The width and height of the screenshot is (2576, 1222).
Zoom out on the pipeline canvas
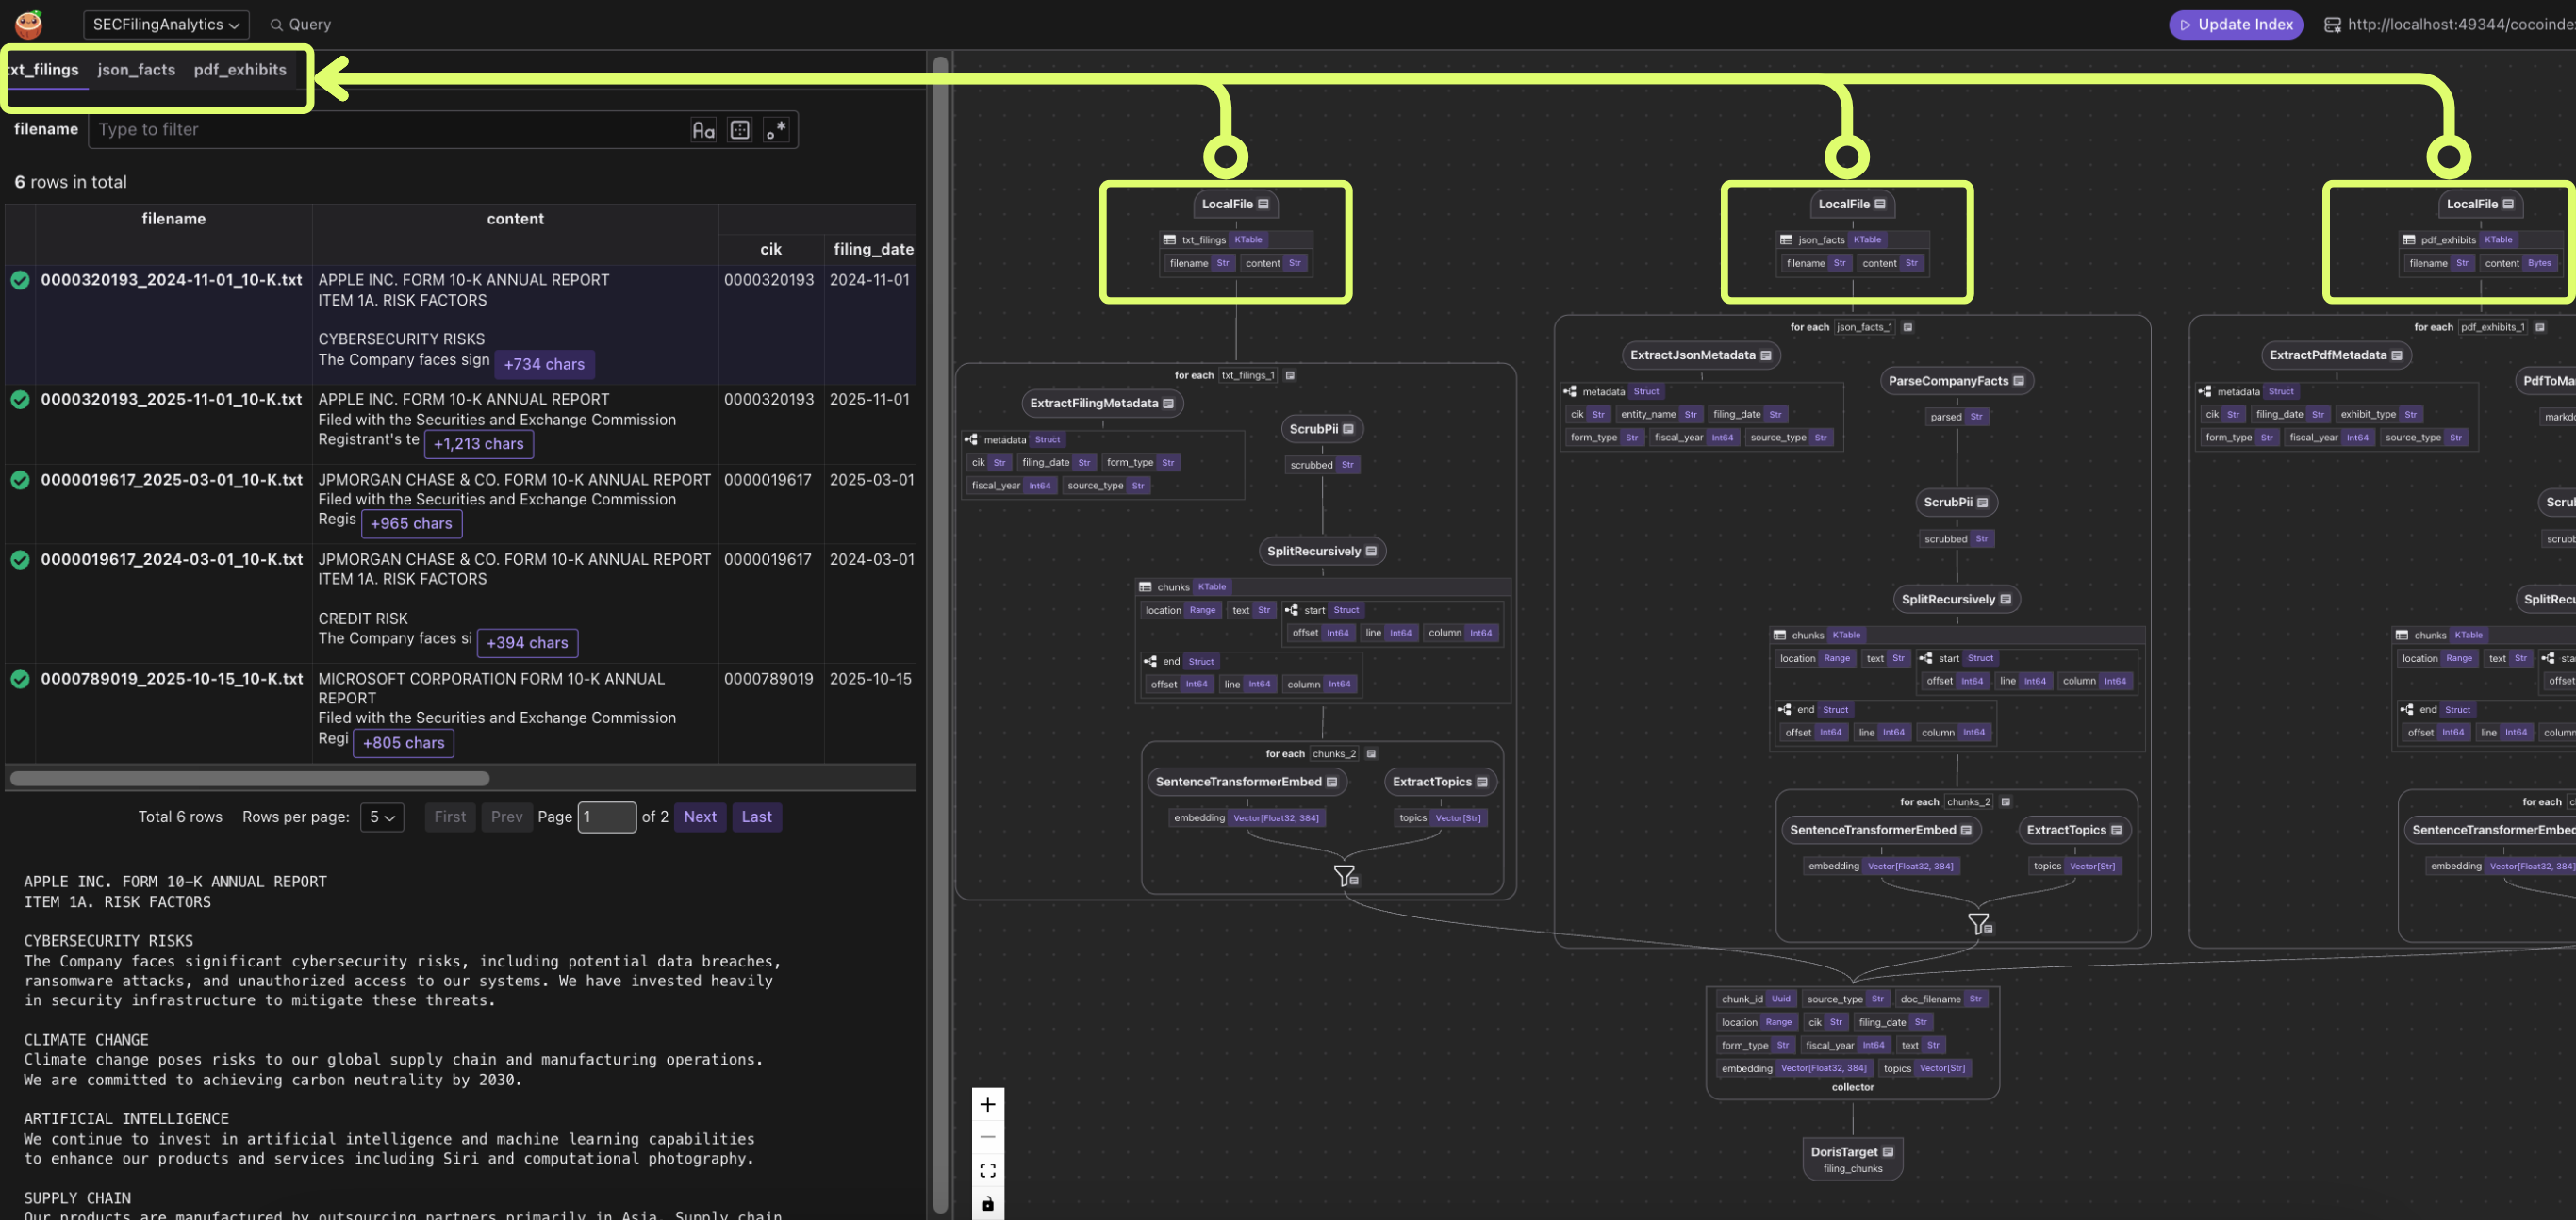point(988,1136)
